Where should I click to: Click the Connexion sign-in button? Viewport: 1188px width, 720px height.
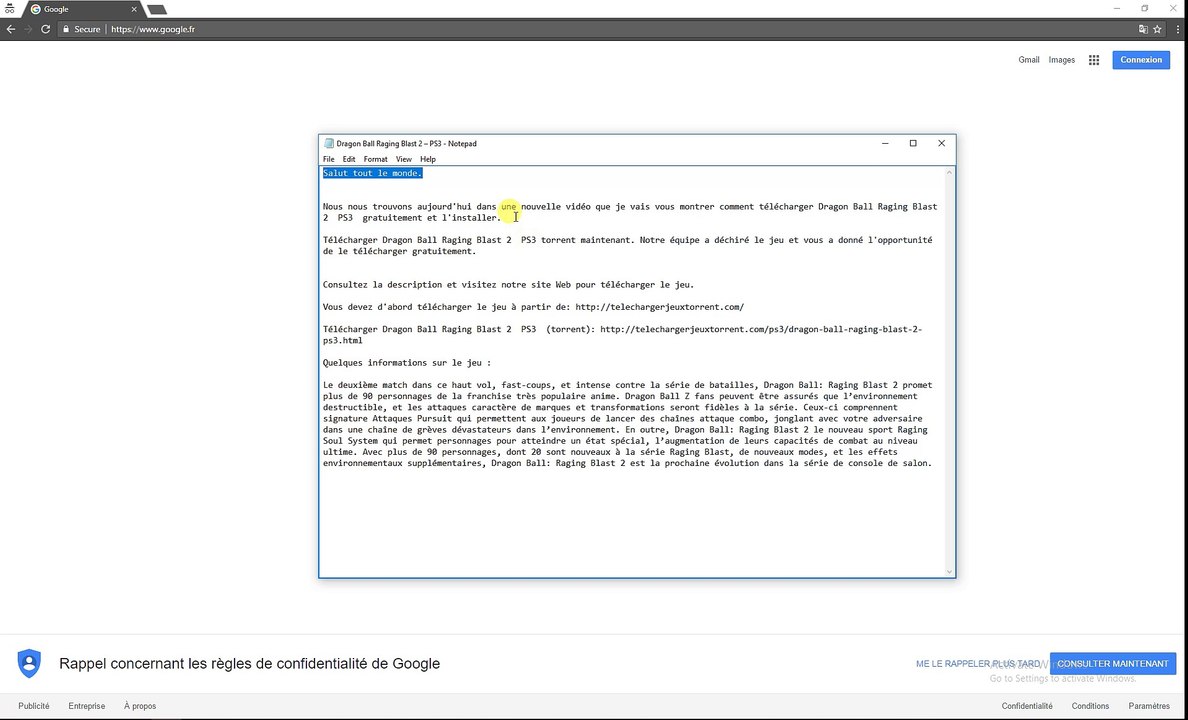(x=1141, y=60)
